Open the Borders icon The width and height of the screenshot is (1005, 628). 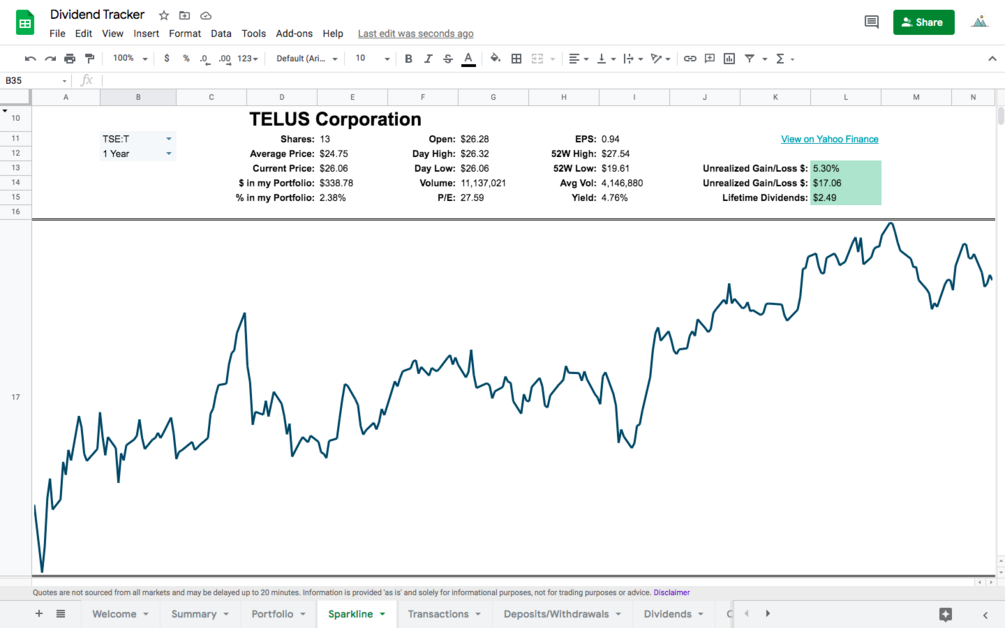point(517,58)
